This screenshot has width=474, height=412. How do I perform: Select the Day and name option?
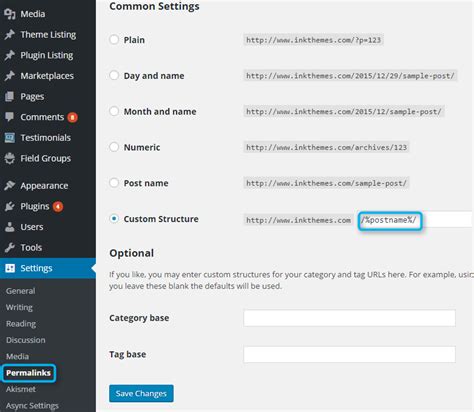point(114,75)
